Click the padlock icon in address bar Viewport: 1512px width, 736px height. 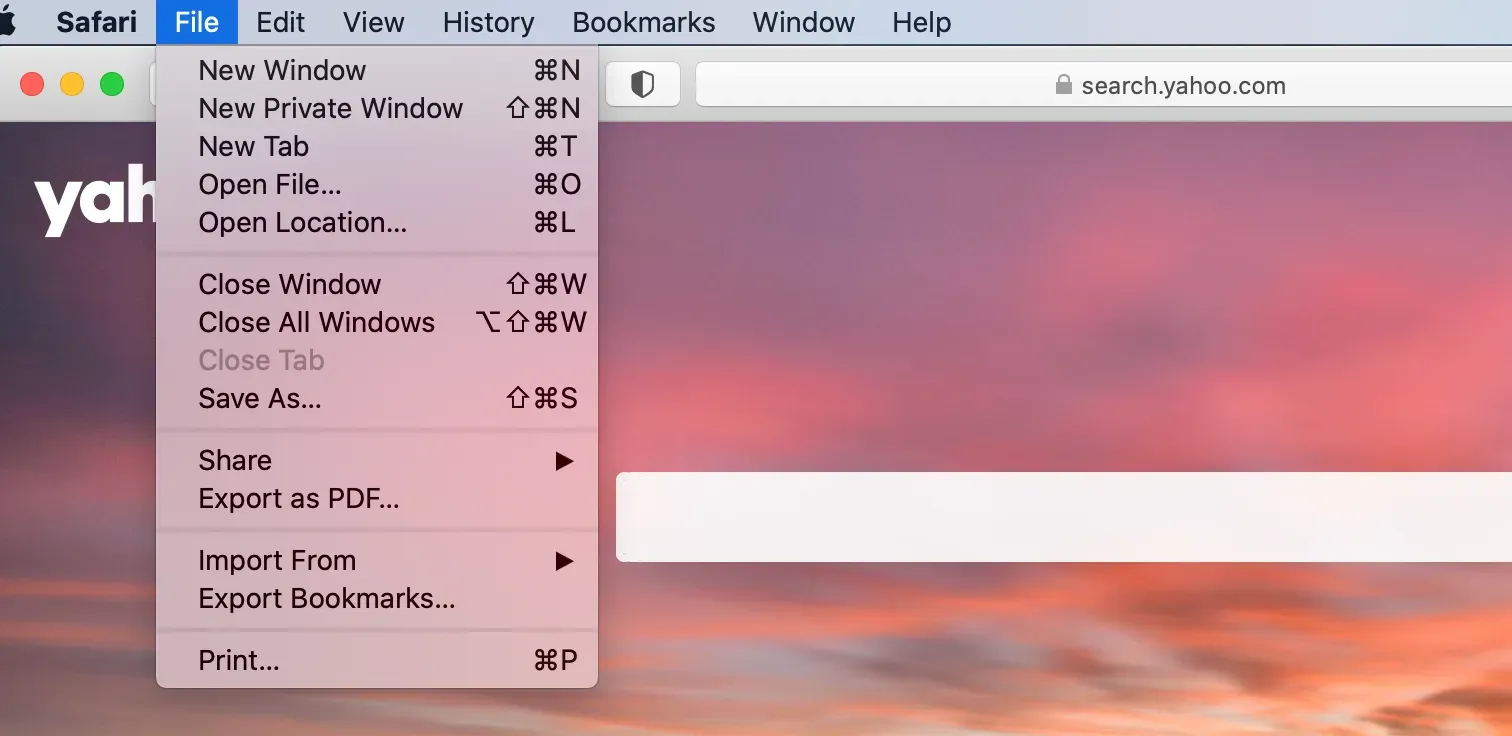pos(1064,85)
